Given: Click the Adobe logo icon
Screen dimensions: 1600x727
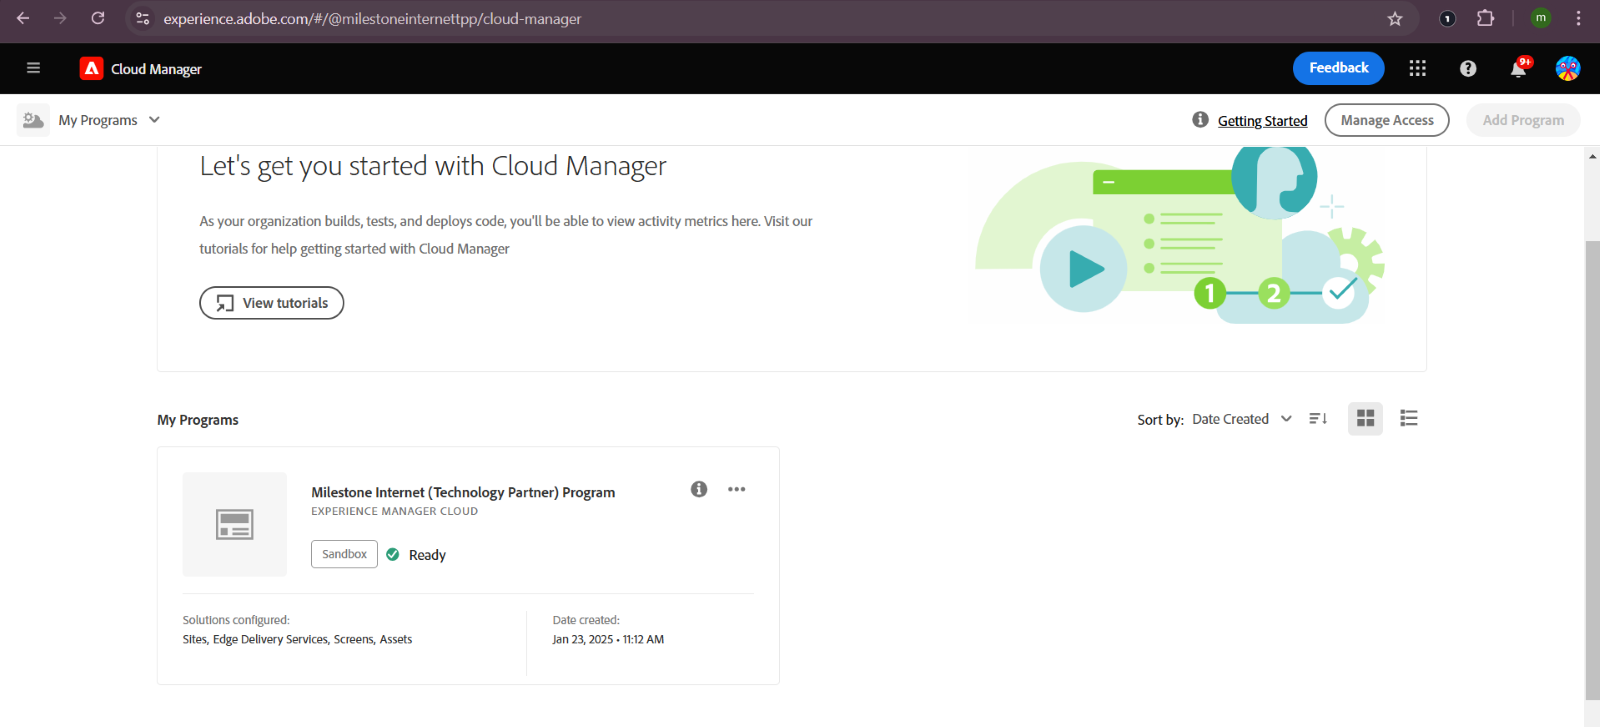Looking at the screenshot, I should 91,68.
